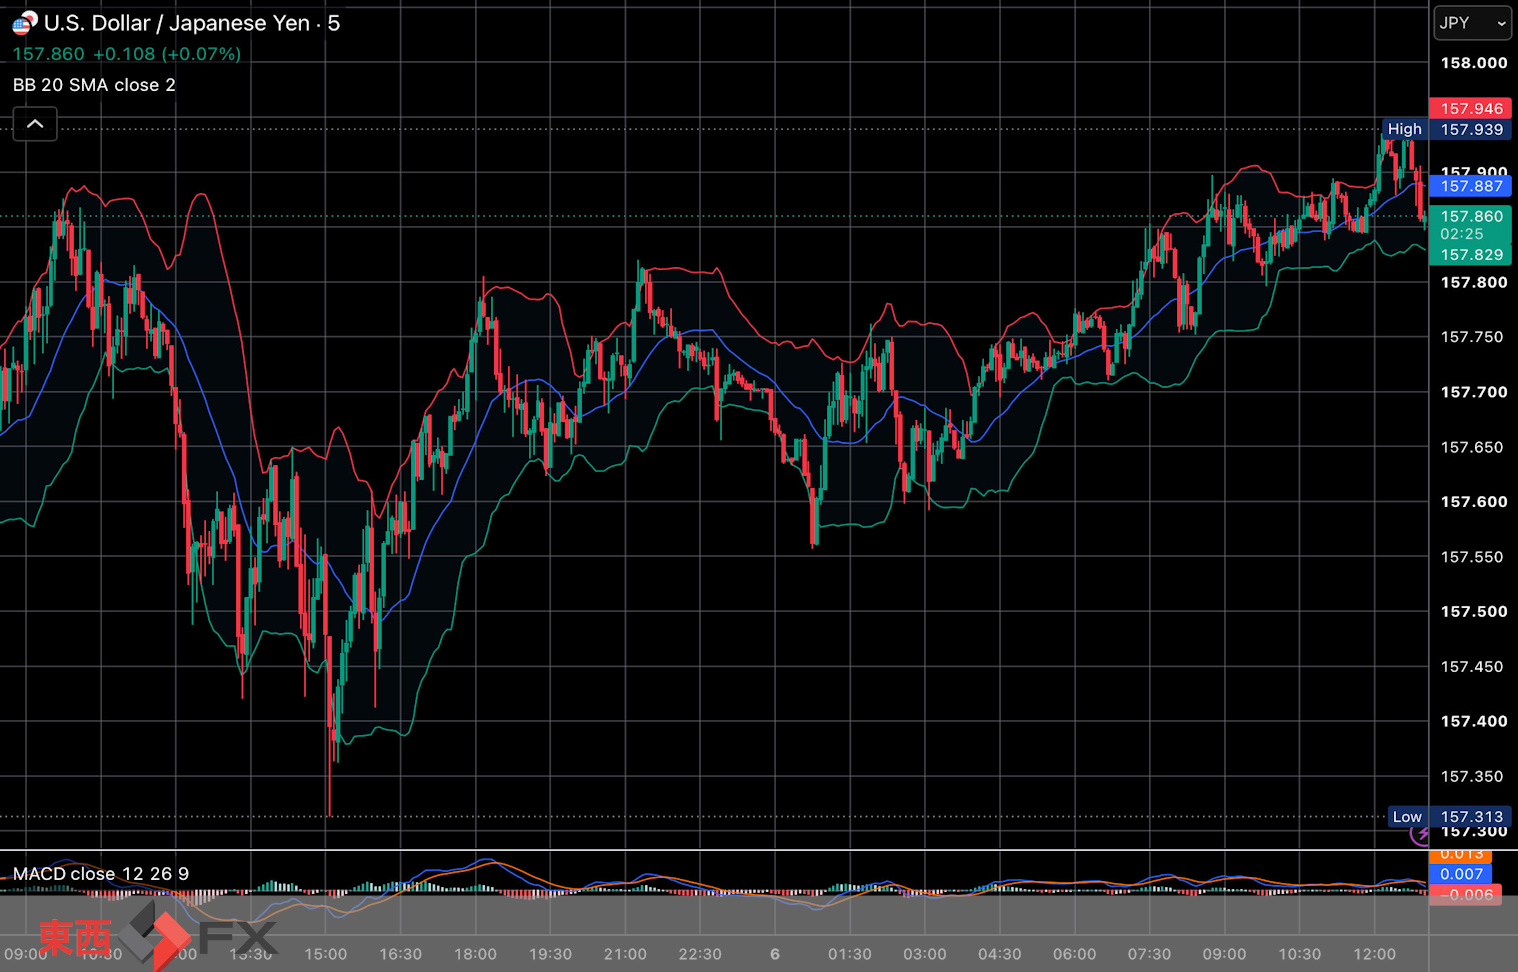The width and height of the screenshot is (1518, 972).
Task: Click the blue 0.007 MACD value tag
Action: (1461, 874)
